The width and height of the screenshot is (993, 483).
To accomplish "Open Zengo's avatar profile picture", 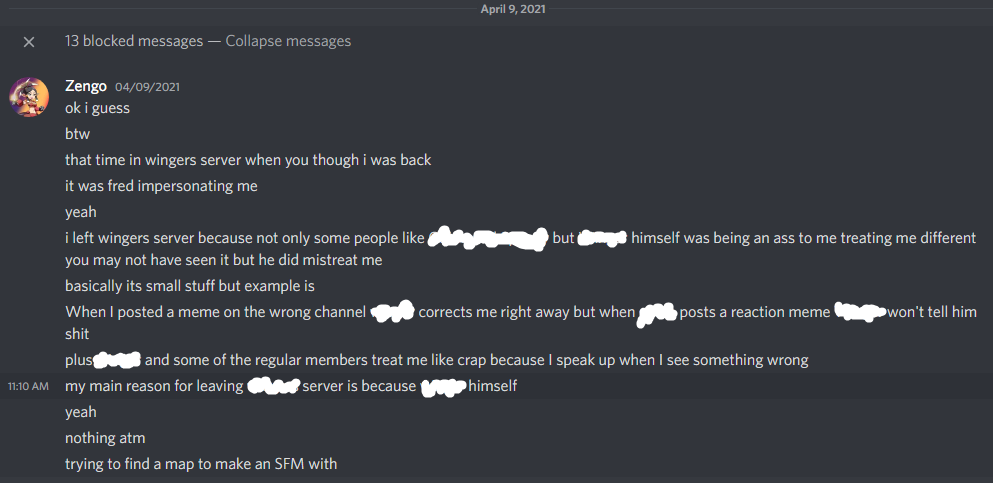I will pyautogui.click(x=28, y=96).
